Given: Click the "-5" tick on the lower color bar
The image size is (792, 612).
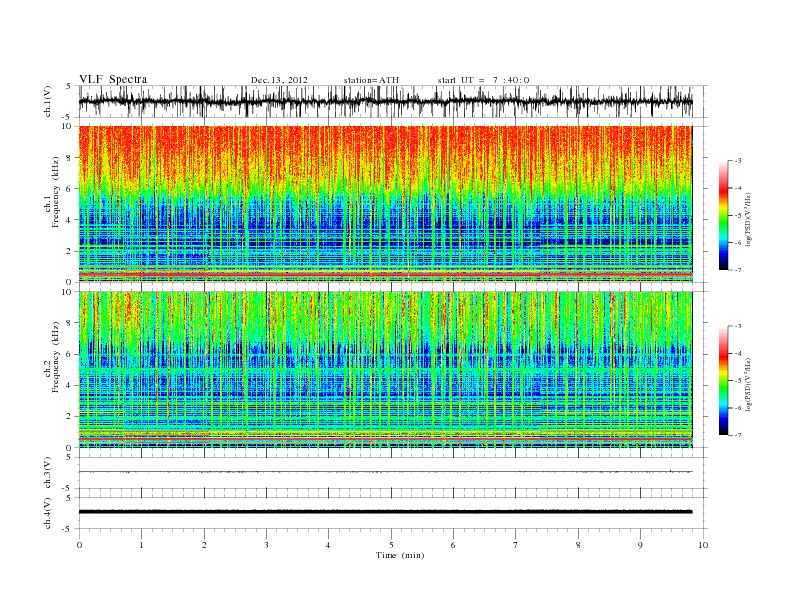Looking at the screenshot, I should click(738, 381).
